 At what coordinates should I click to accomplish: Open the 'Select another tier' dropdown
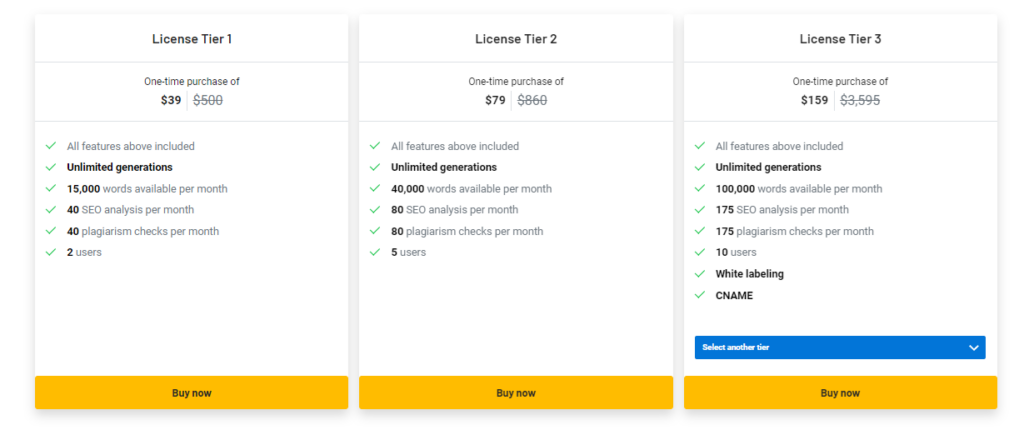click(x=839, y=347)
